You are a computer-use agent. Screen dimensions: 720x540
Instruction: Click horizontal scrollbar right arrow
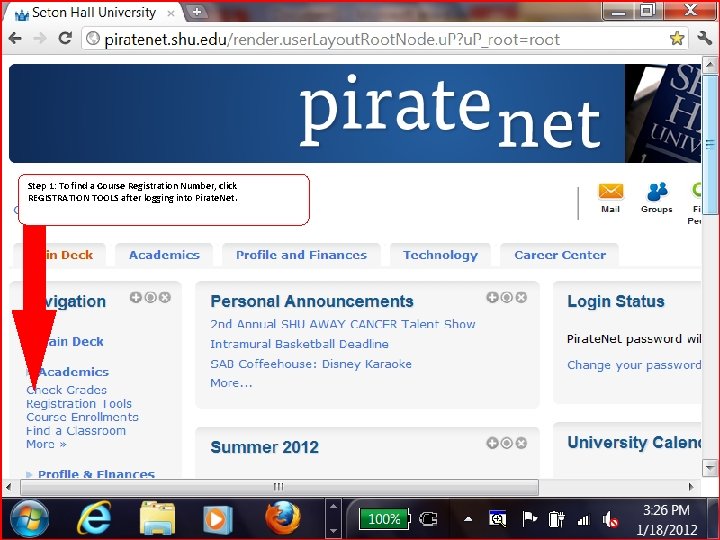click(692, 486)
